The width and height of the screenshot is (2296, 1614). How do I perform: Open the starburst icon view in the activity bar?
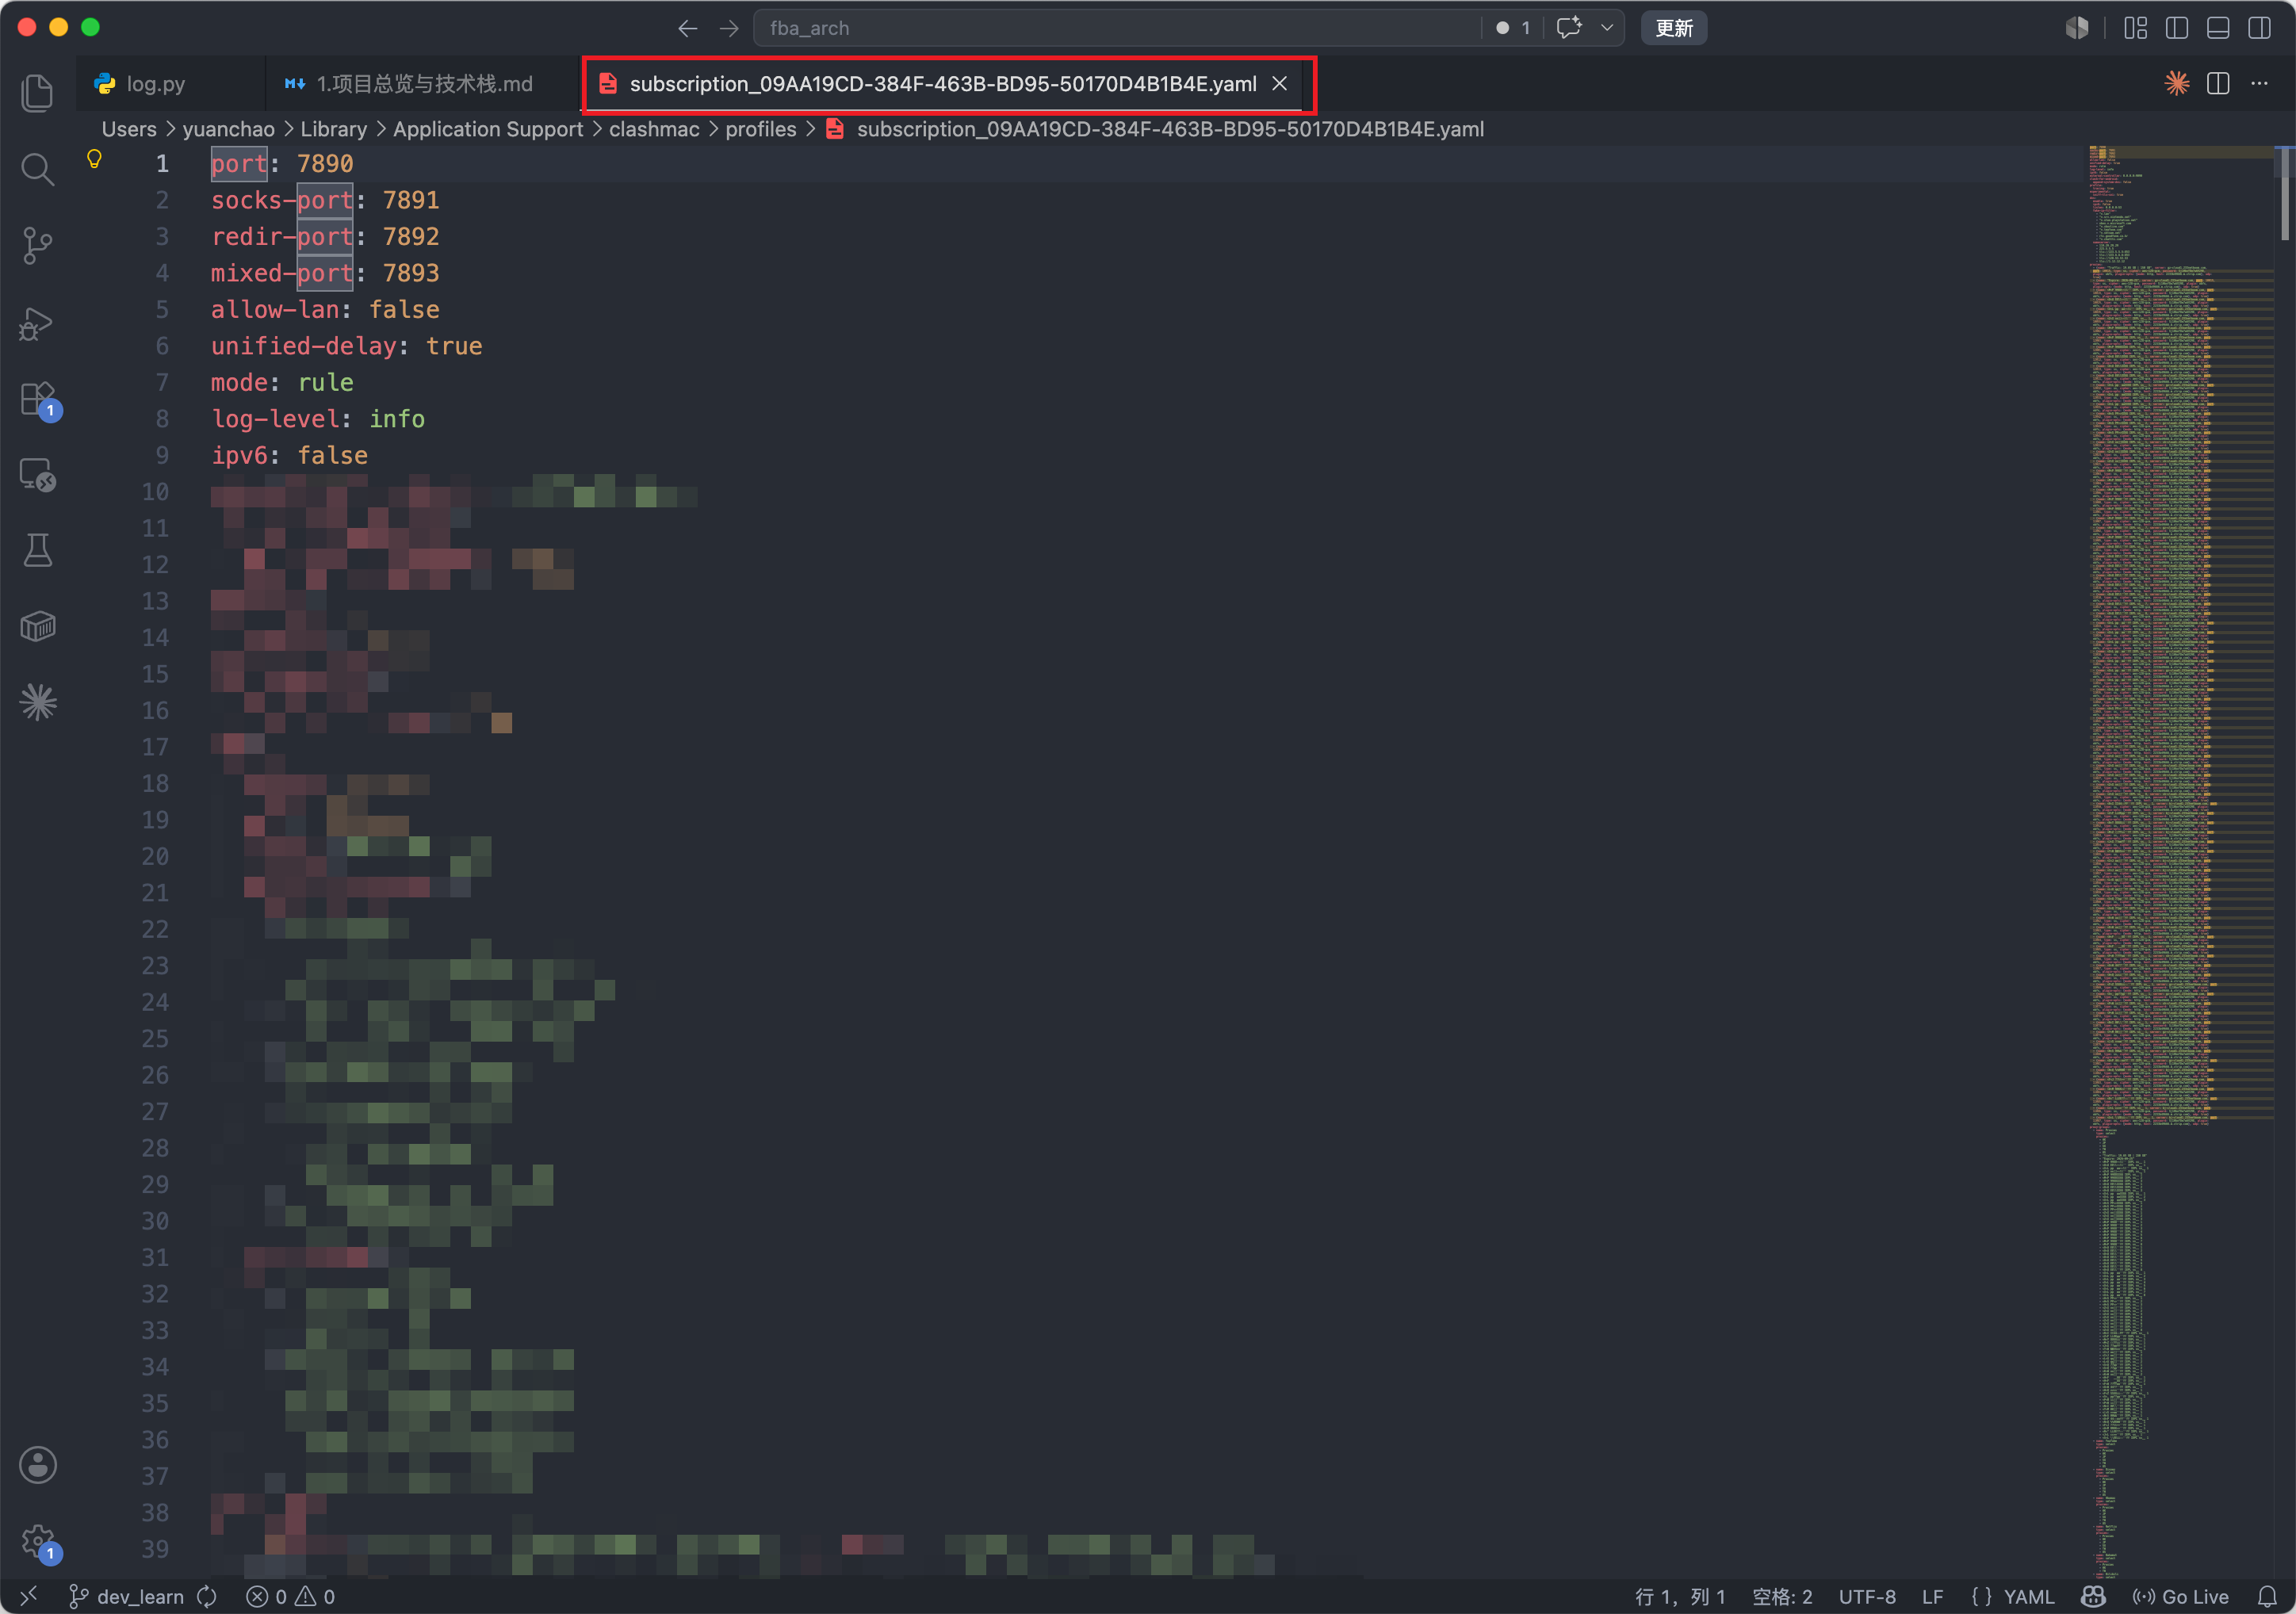38,702
